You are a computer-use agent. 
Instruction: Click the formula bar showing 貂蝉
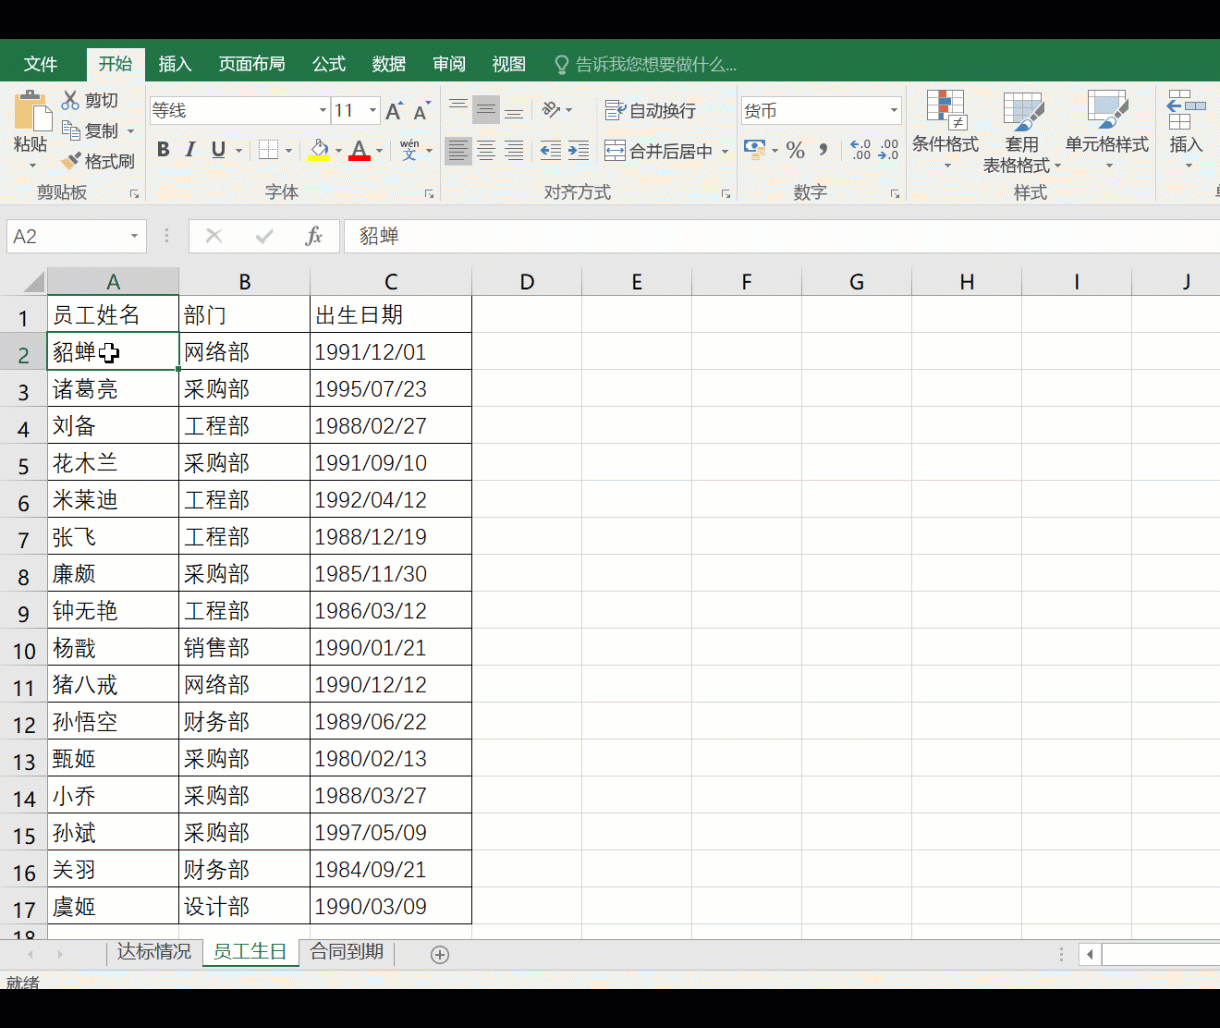[x=782, y=237]
